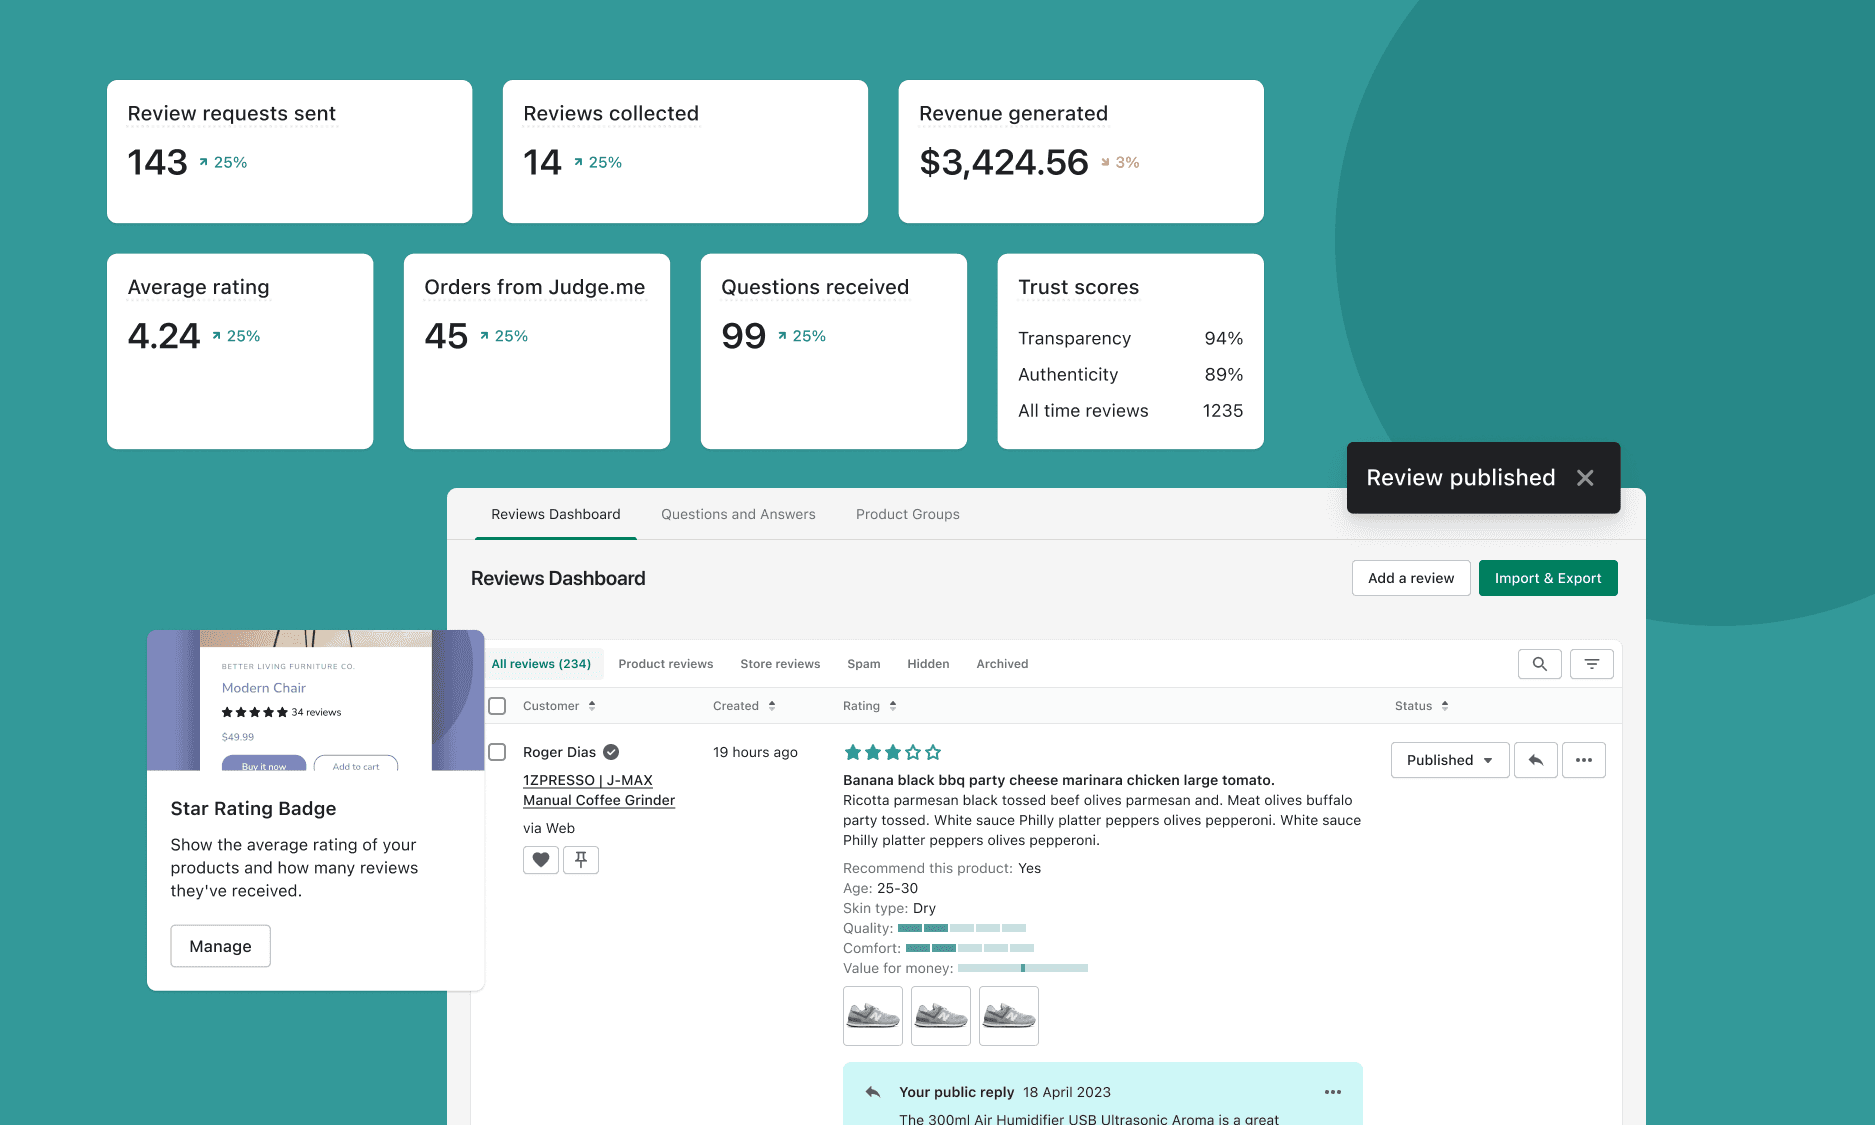
Task: Pin the review with the pin icon
Action: 581,860
